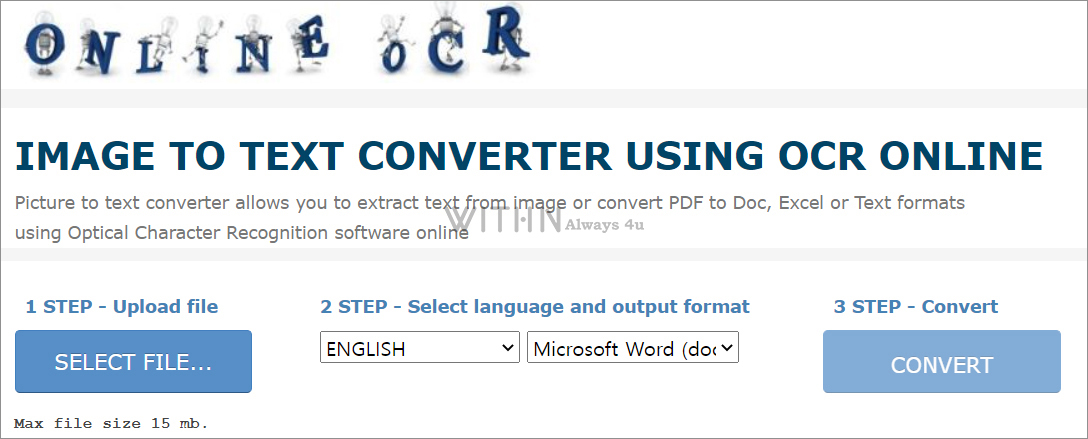Click the 'using Optical Character Recognition software online' line
1088x439 pixels.
pyautogui.click(x=241, y=232)
